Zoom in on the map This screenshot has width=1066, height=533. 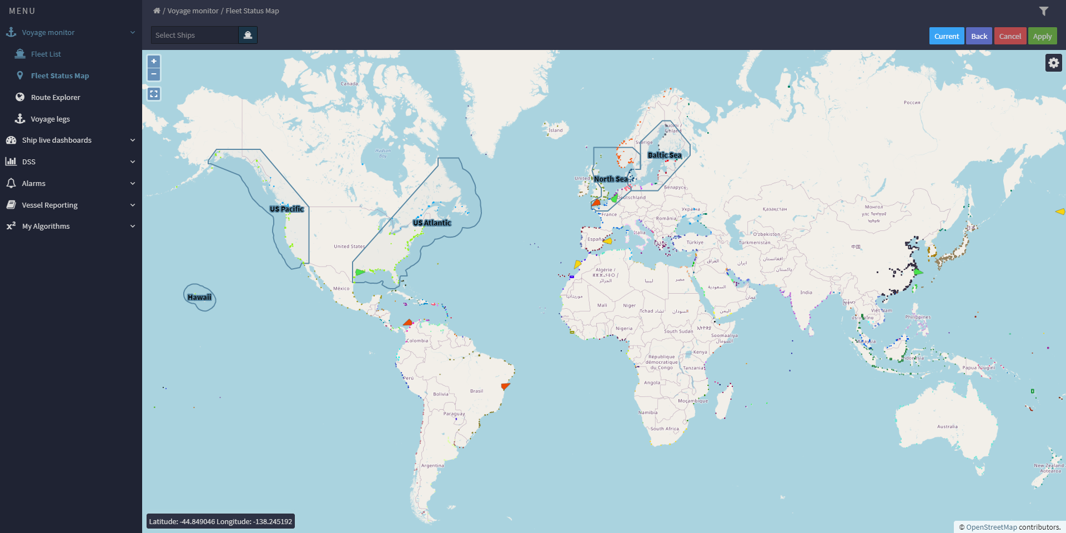[x=154, y=61]
